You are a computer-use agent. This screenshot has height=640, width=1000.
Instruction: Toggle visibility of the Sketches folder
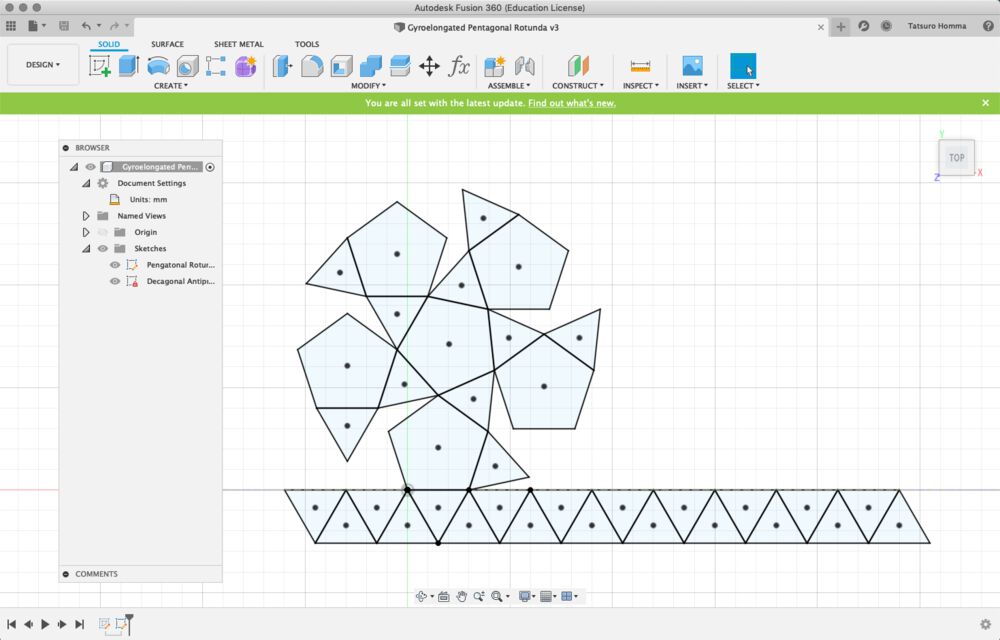click(x=102, y=248)
